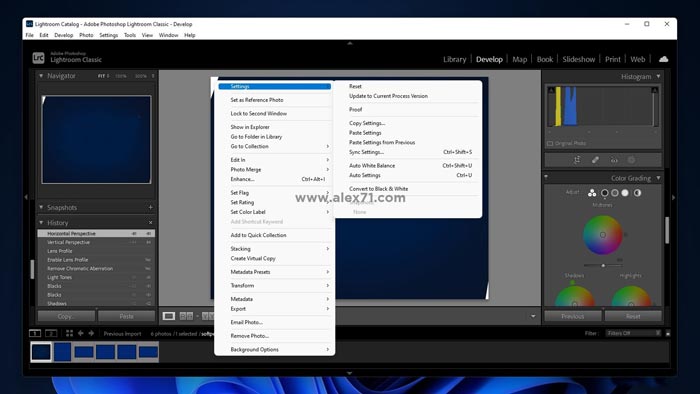Show the three-wheel view in Color Grading
This screenshot has width=700, height=394.
click(592, 193)
